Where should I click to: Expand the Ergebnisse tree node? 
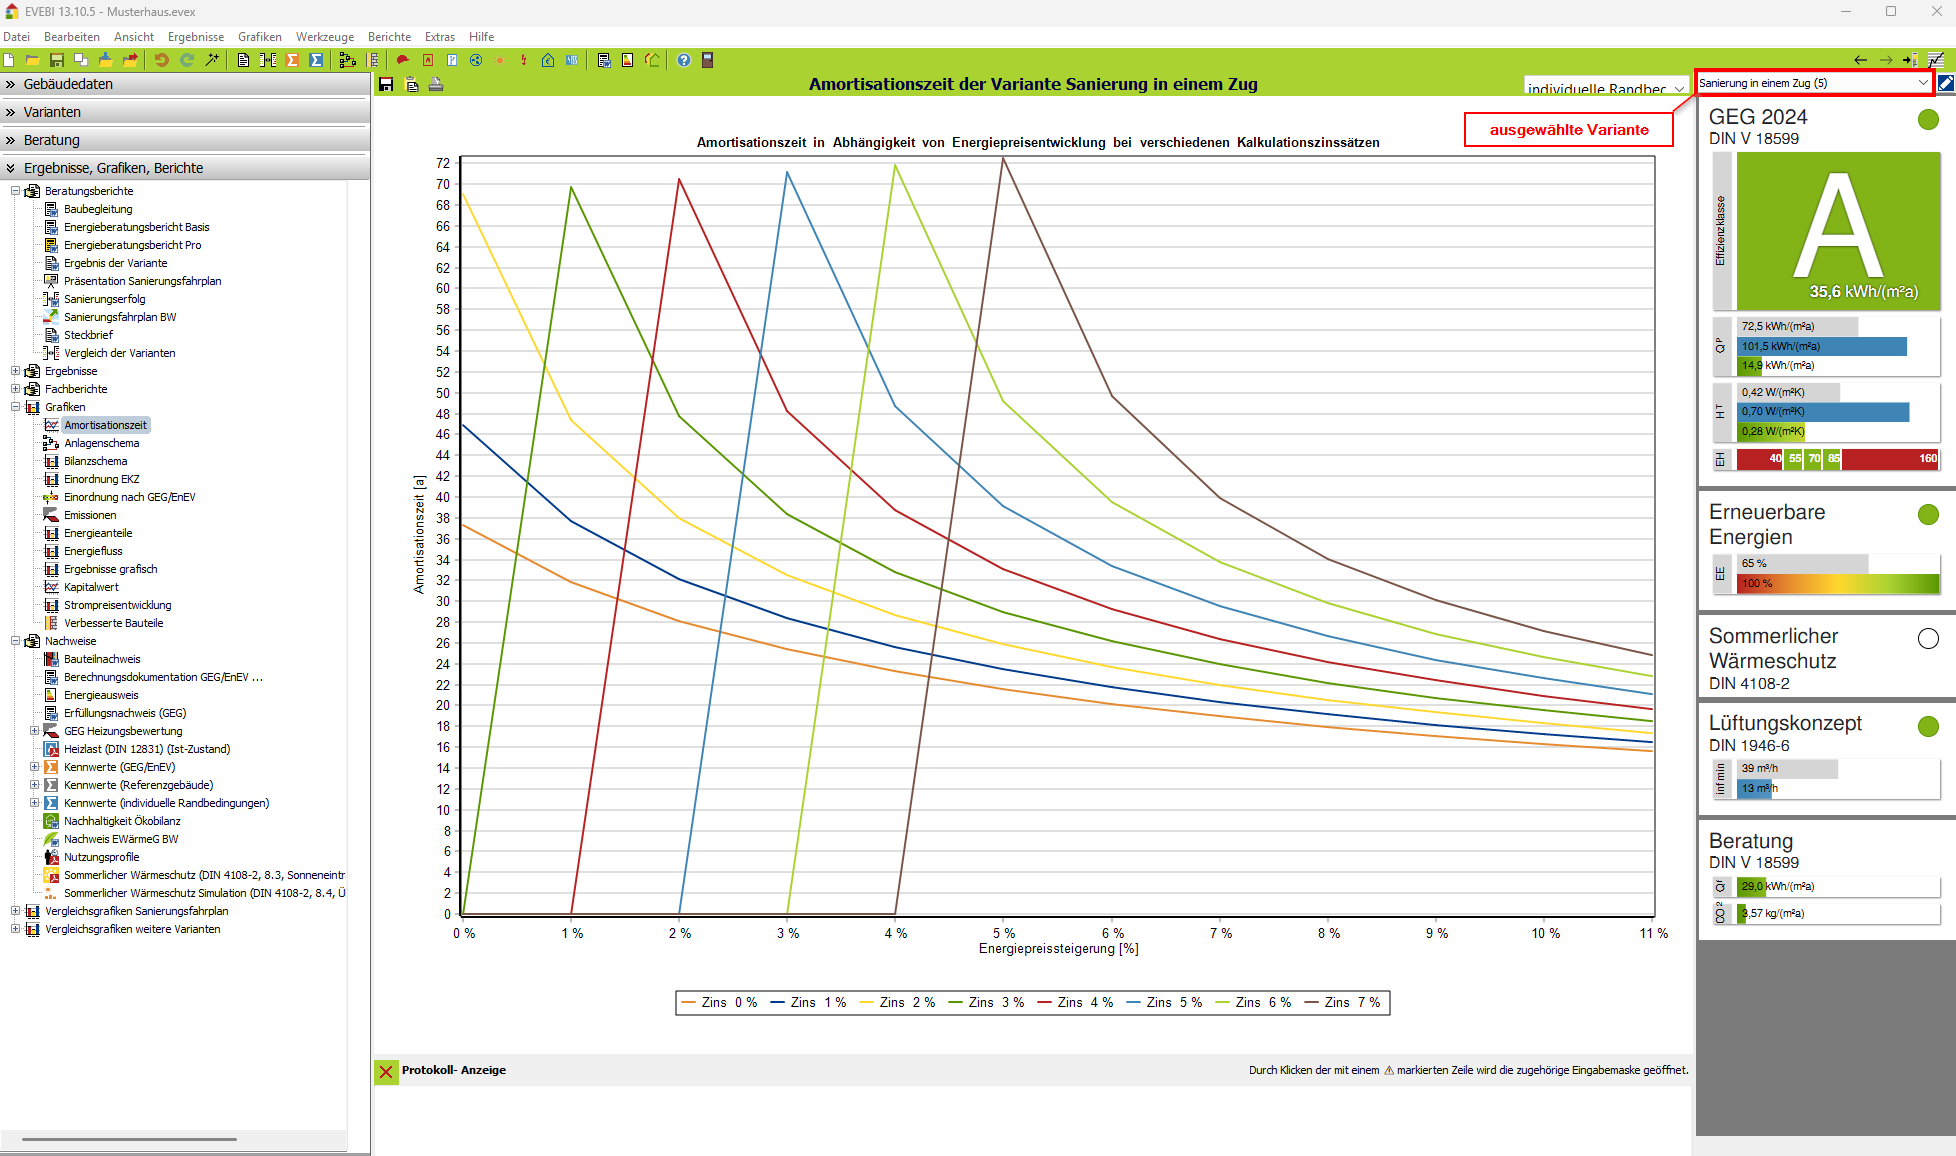pos(15,371)
